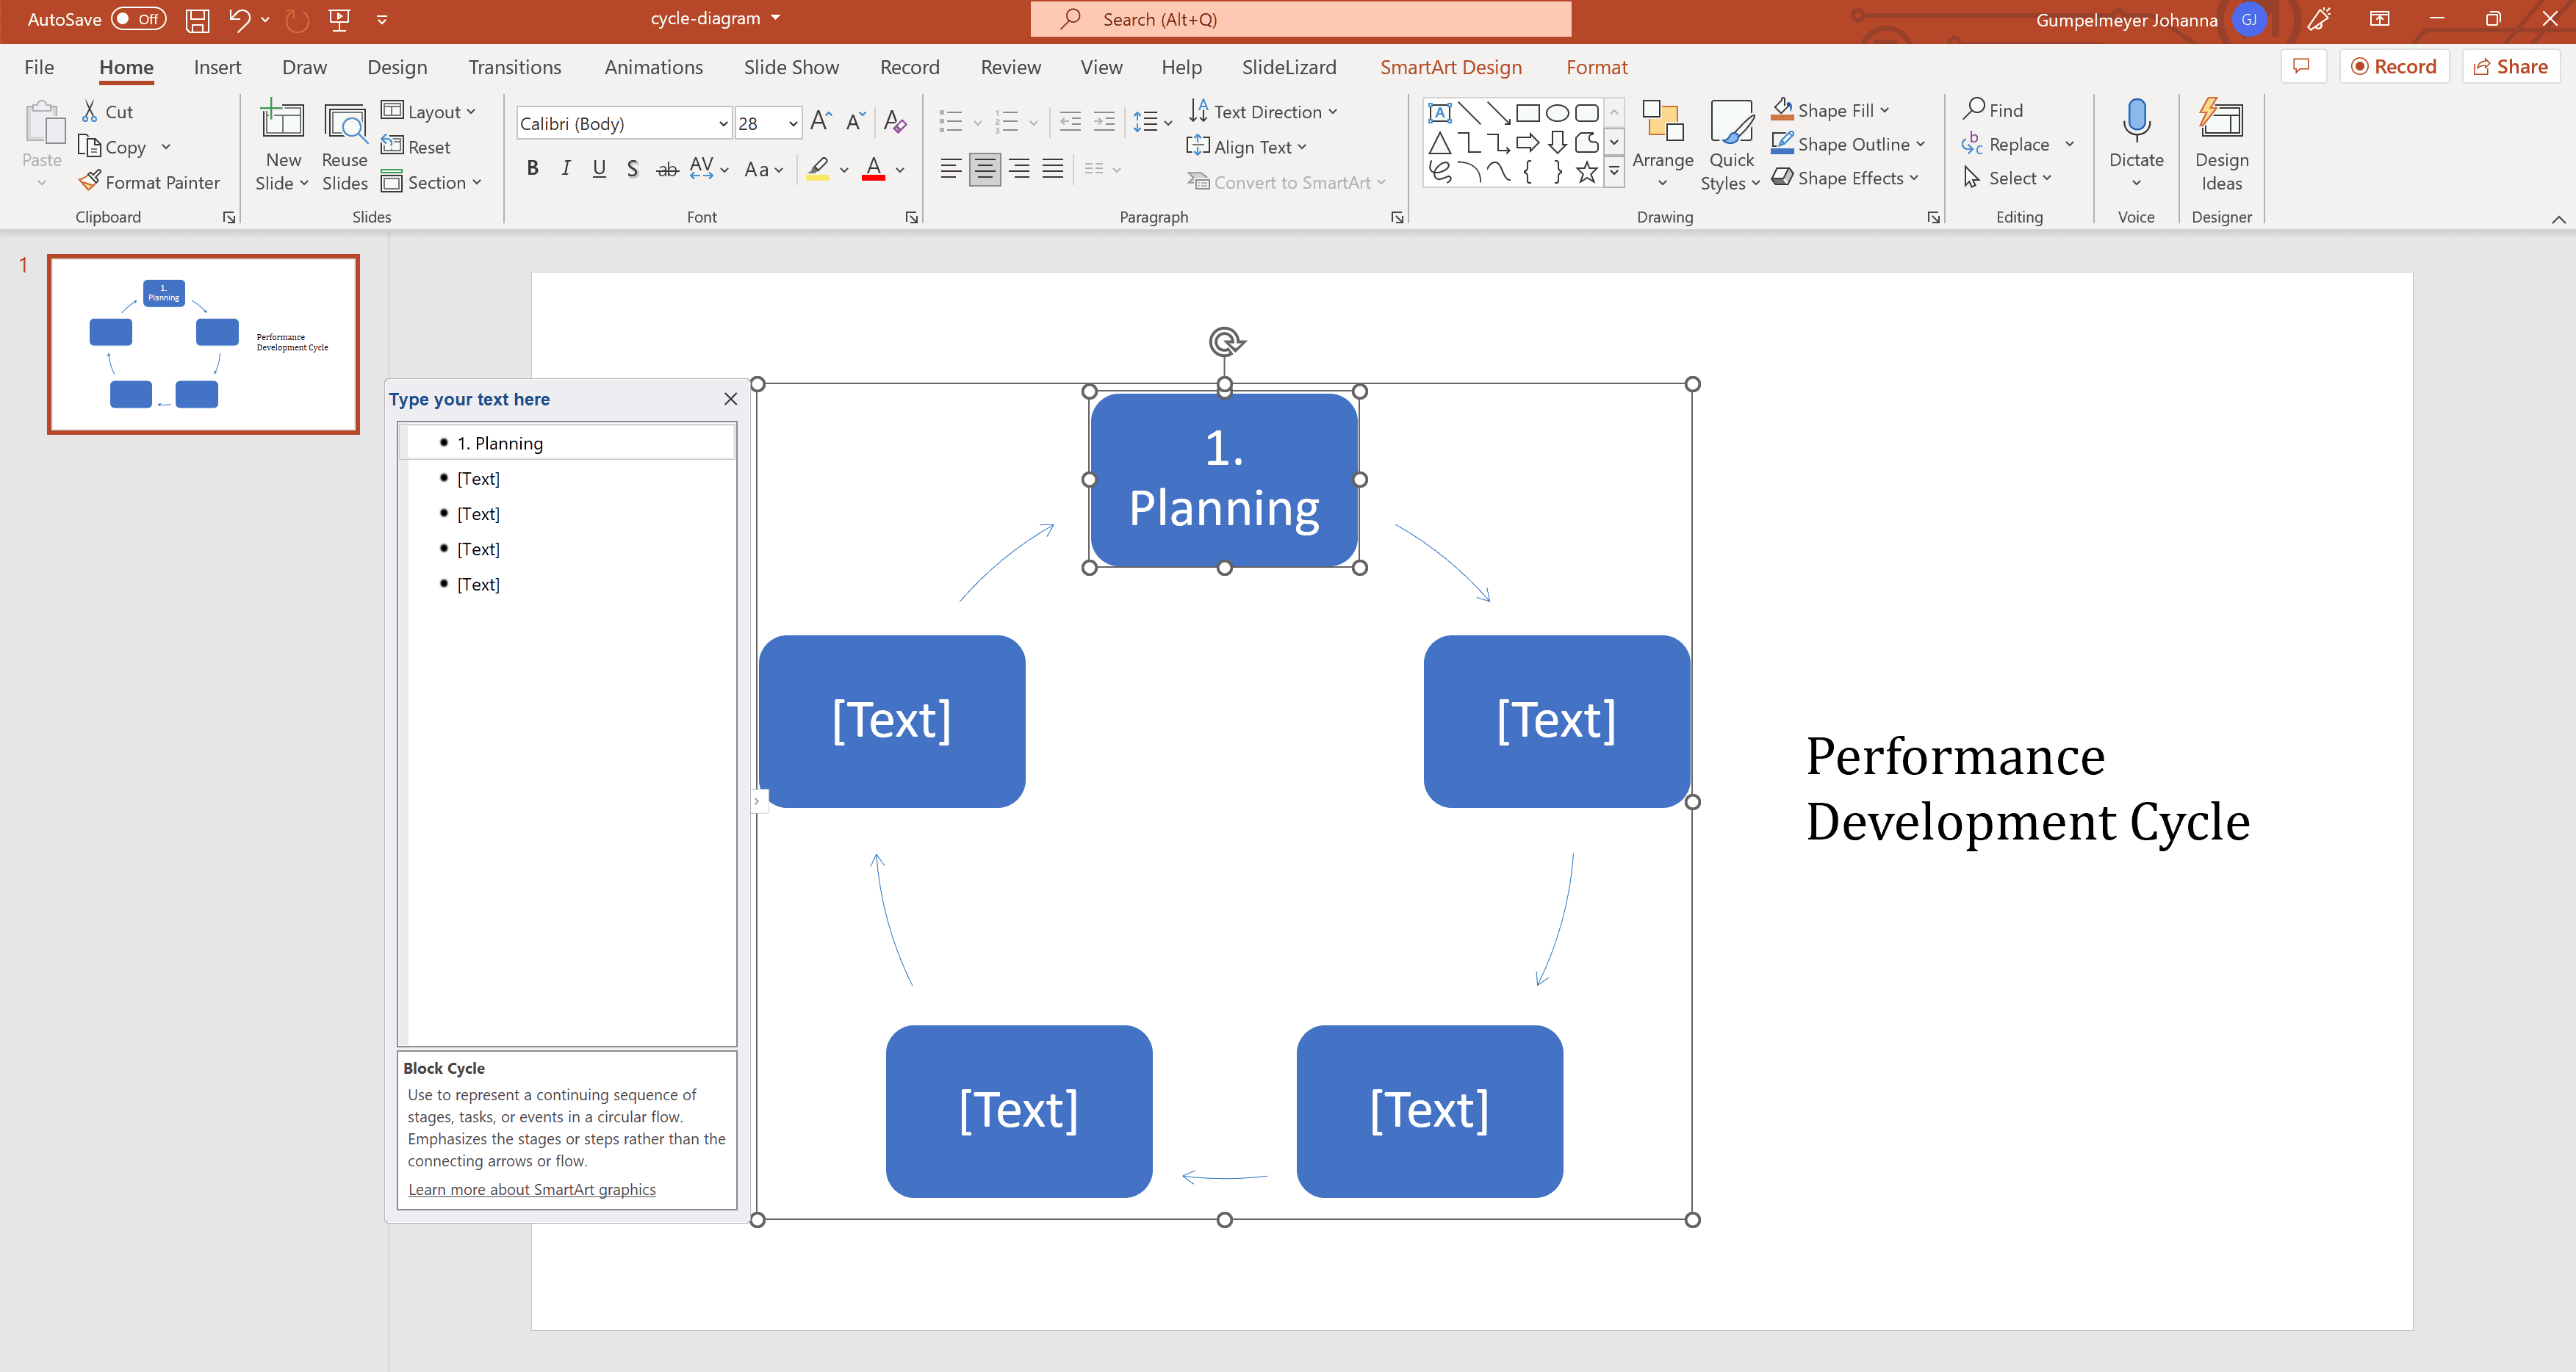Toggle Italic formatting
Screen dimensions: 2576x1372
(x=566, y=169)
